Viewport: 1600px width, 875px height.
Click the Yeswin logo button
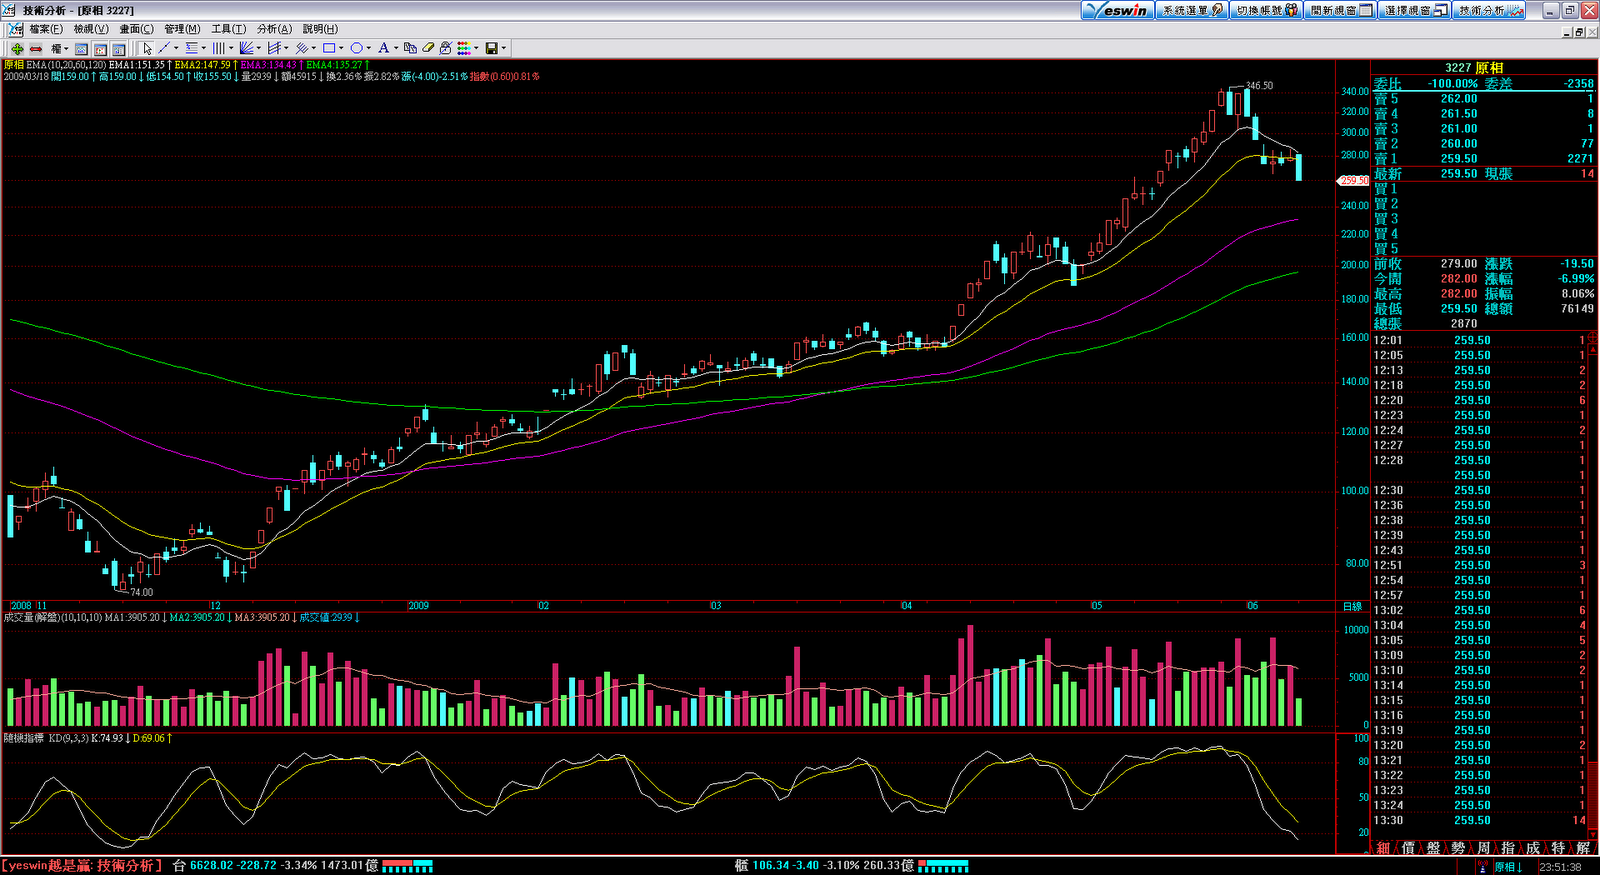pos(1119,10)
